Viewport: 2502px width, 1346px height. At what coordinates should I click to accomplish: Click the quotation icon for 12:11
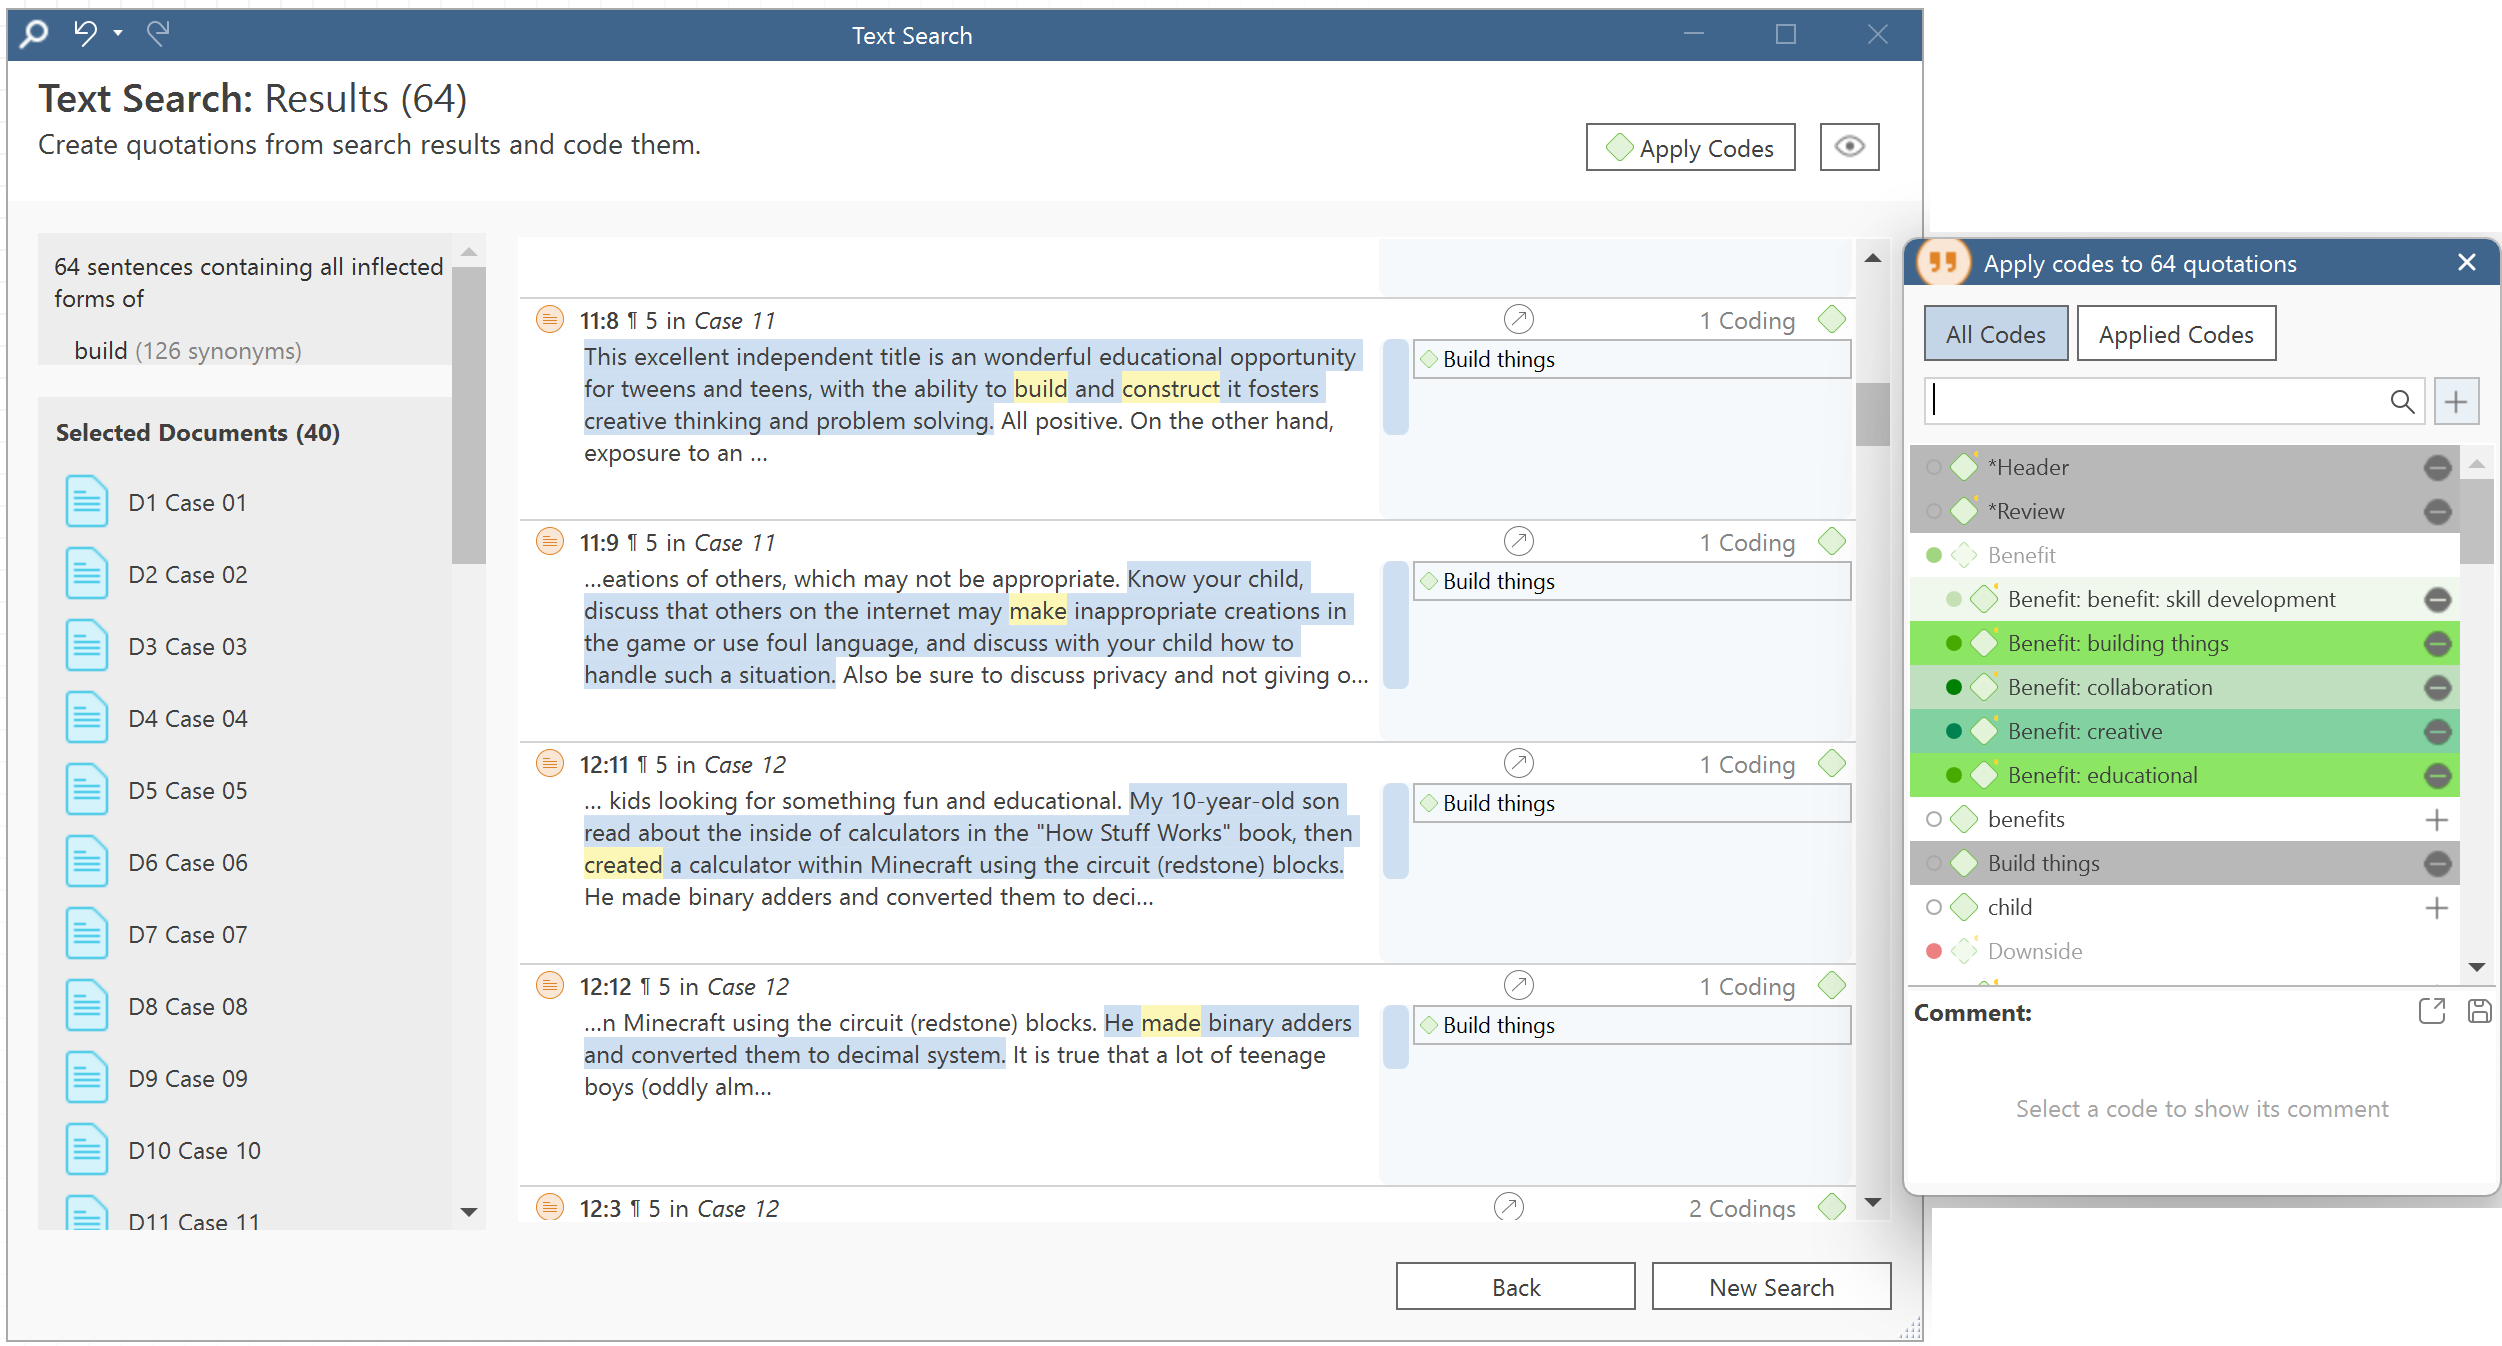pyautogui.click(x=550, y=764)
